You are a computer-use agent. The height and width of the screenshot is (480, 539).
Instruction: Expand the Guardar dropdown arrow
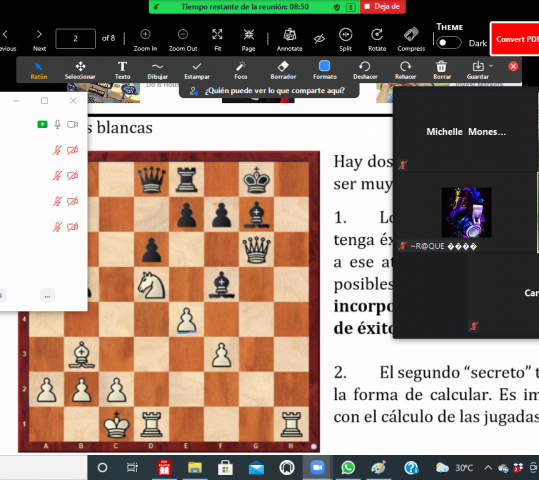tap(491, 66)
